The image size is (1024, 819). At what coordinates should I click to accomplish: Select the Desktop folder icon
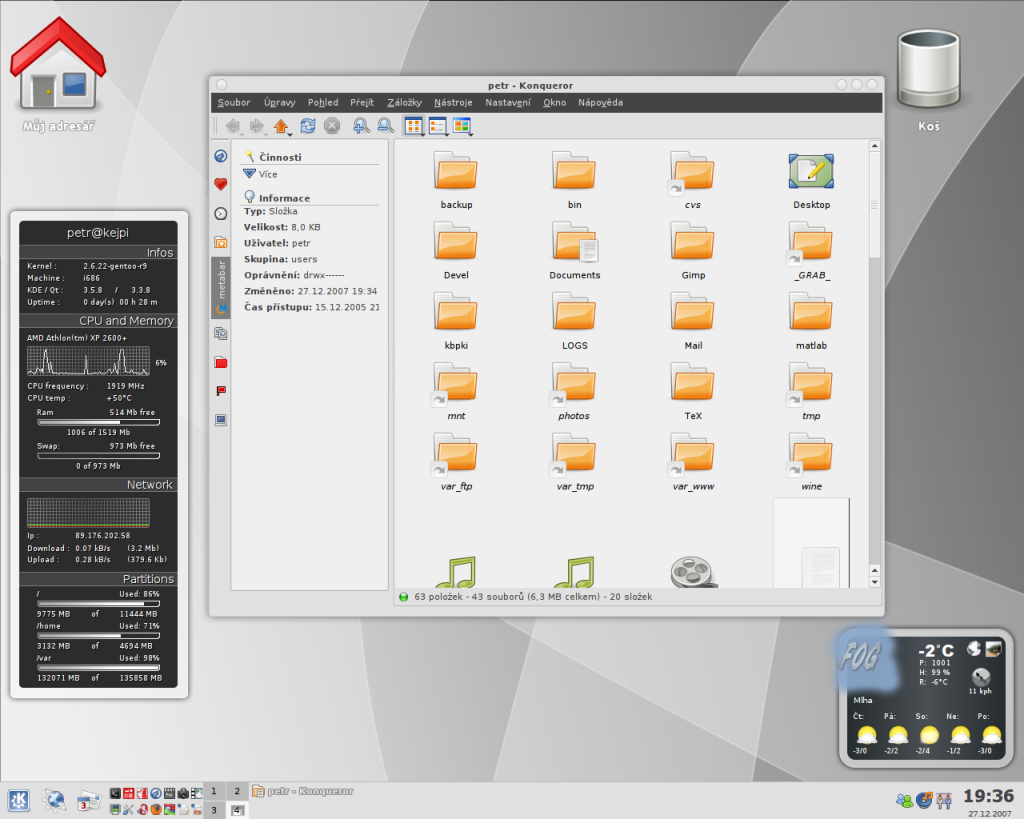811,171
